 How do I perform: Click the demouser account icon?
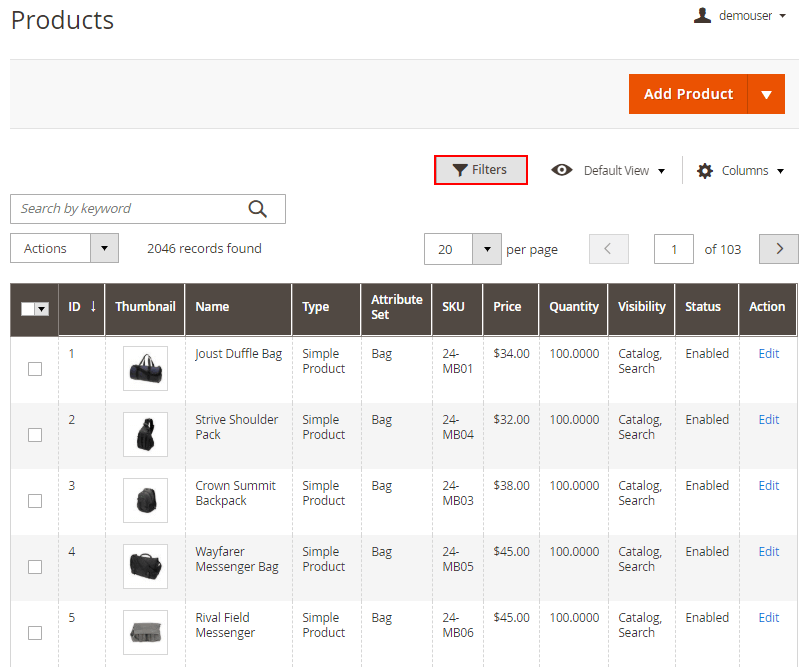(x=703, y=15)
